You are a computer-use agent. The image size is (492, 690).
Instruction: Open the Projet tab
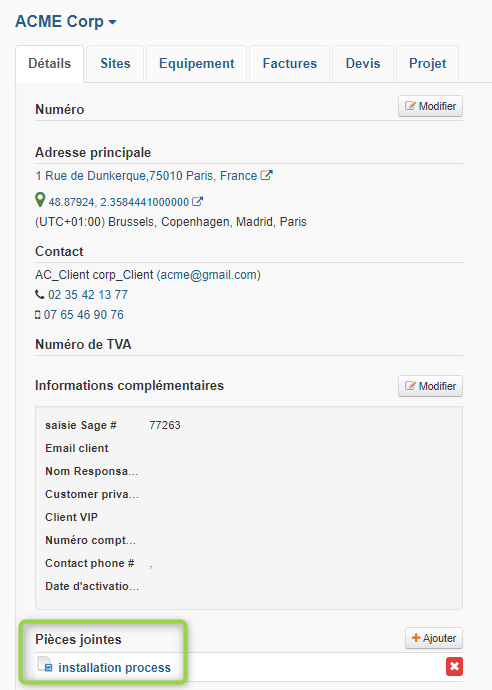click(427, 64)
